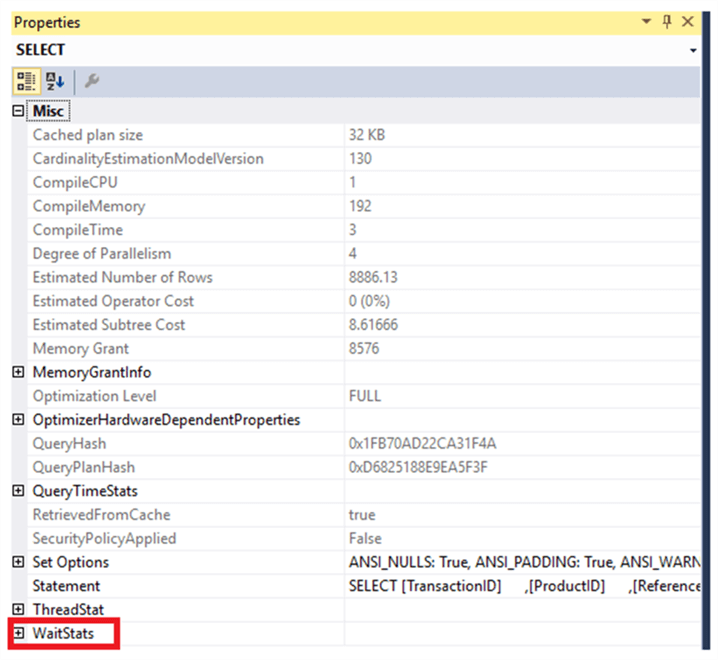Screen dimensions: 718x660
Task: Expand the WaitStats node
Action: click(18, 633)
